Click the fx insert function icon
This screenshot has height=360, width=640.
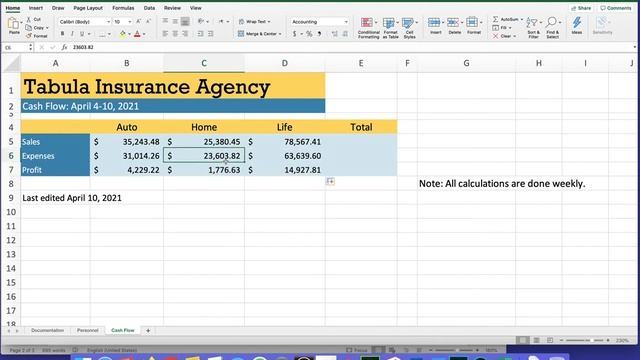coord(64,47)
